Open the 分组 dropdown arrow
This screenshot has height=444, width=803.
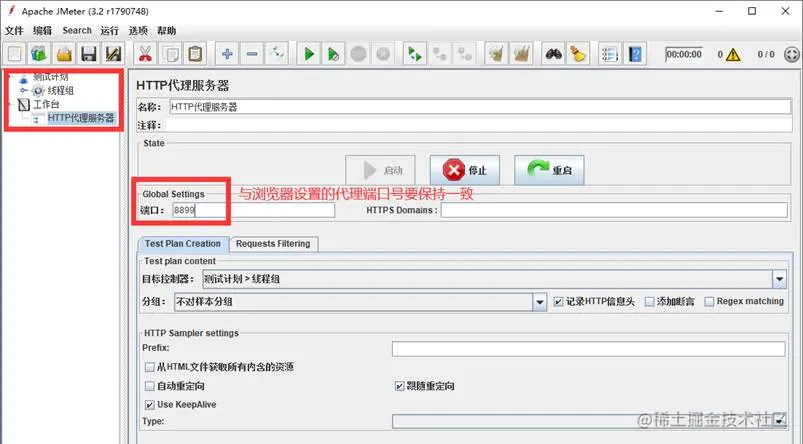click(539, 302)
